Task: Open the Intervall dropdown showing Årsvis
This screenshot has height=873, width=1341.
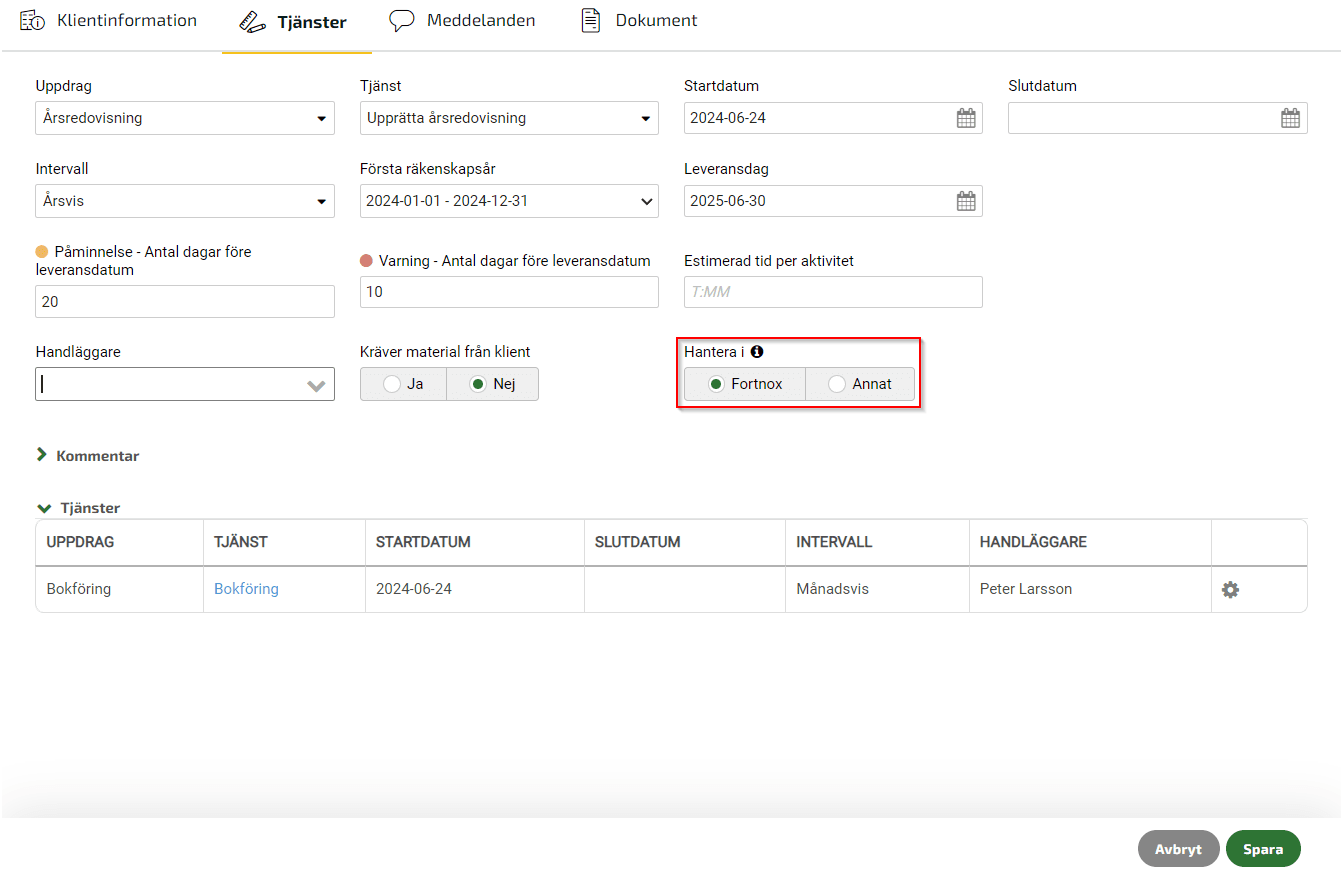Action: point(185,201)
